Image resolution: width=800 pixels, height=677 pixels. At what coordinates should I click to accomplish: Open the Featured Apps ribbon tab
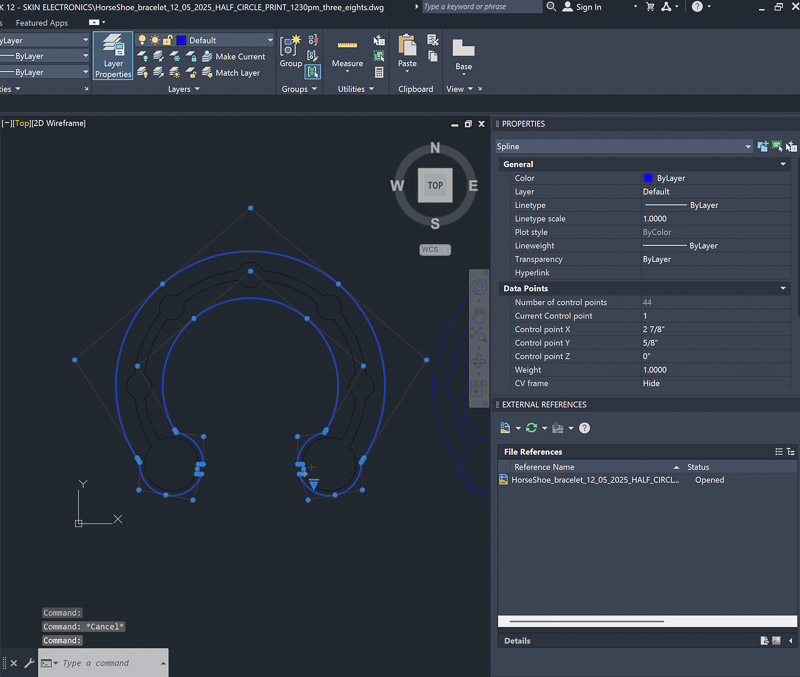42,22
